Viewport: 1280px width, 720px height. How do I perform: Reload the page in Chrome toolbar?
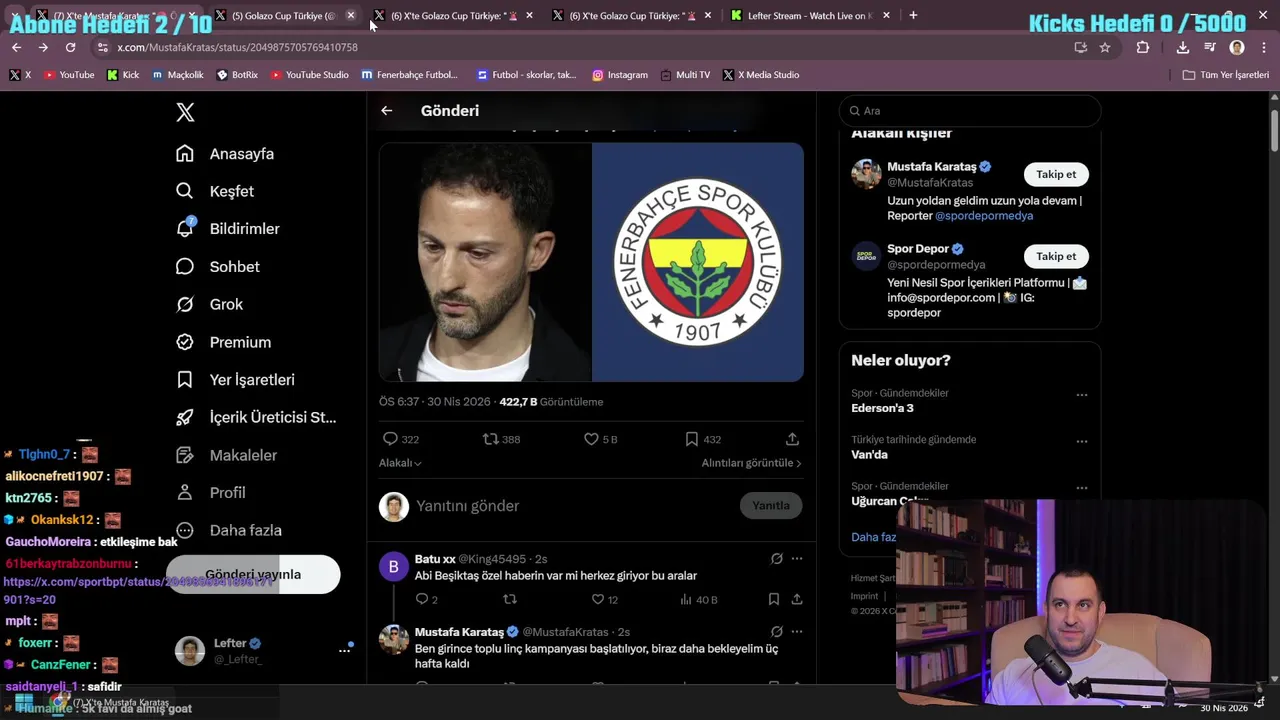(70, 47)
